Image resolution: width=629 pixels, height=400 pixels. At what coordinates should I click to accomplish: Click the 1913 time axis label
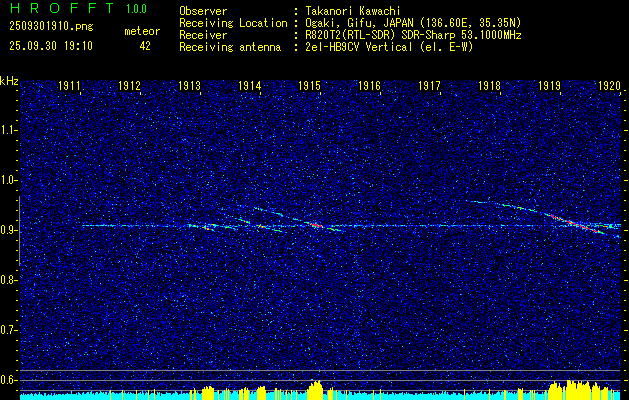coord(189,85)
